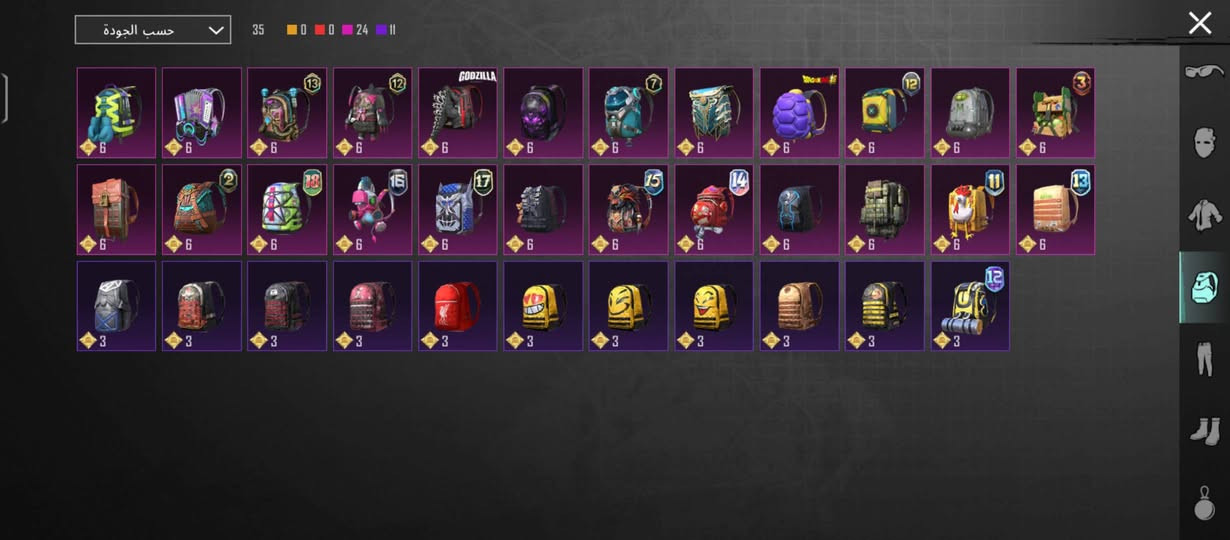Open the left edge panel handle

pyautogui.click(x=4, y=98)
